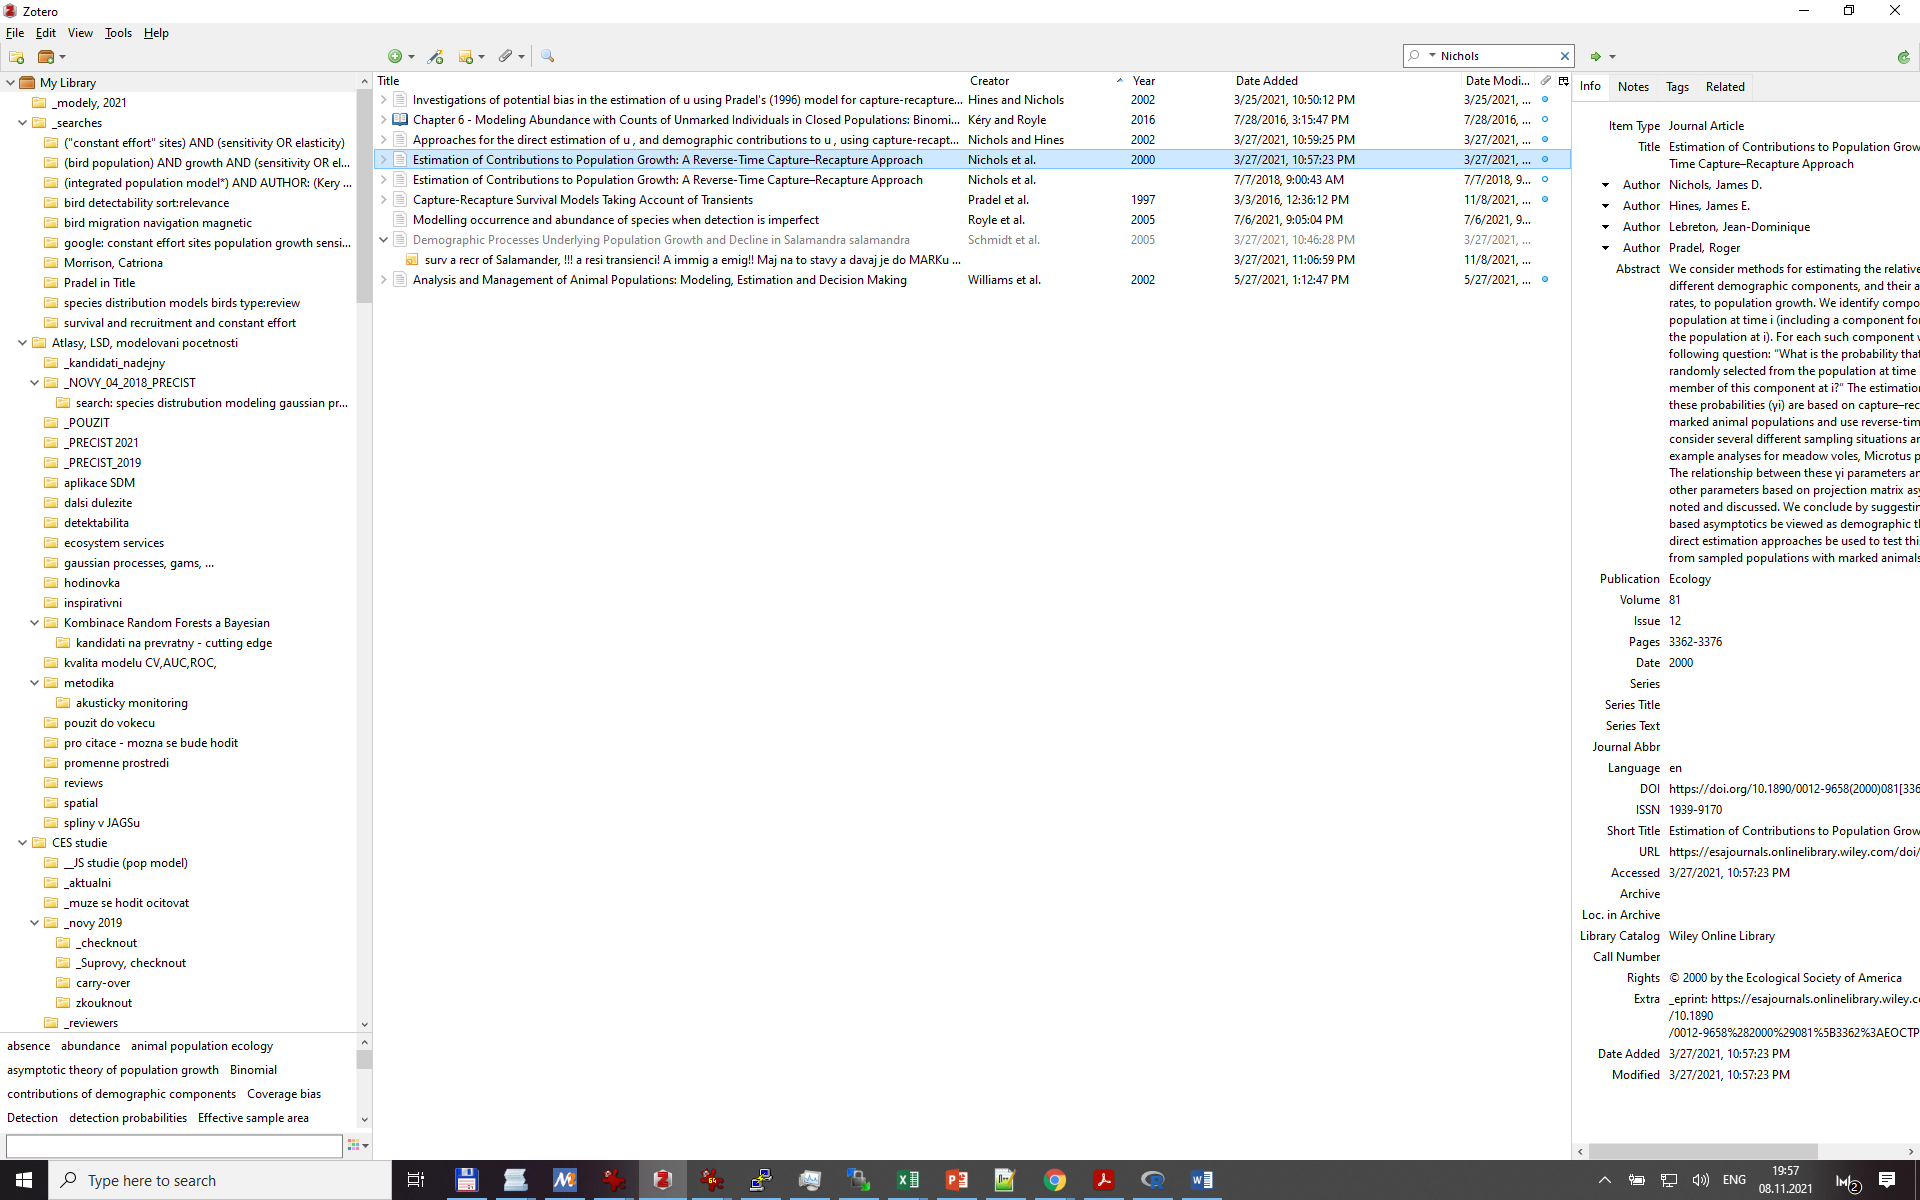Open Chrome from the taskbar
Viewport: 1920px width, 1200px height.
1055,1180
